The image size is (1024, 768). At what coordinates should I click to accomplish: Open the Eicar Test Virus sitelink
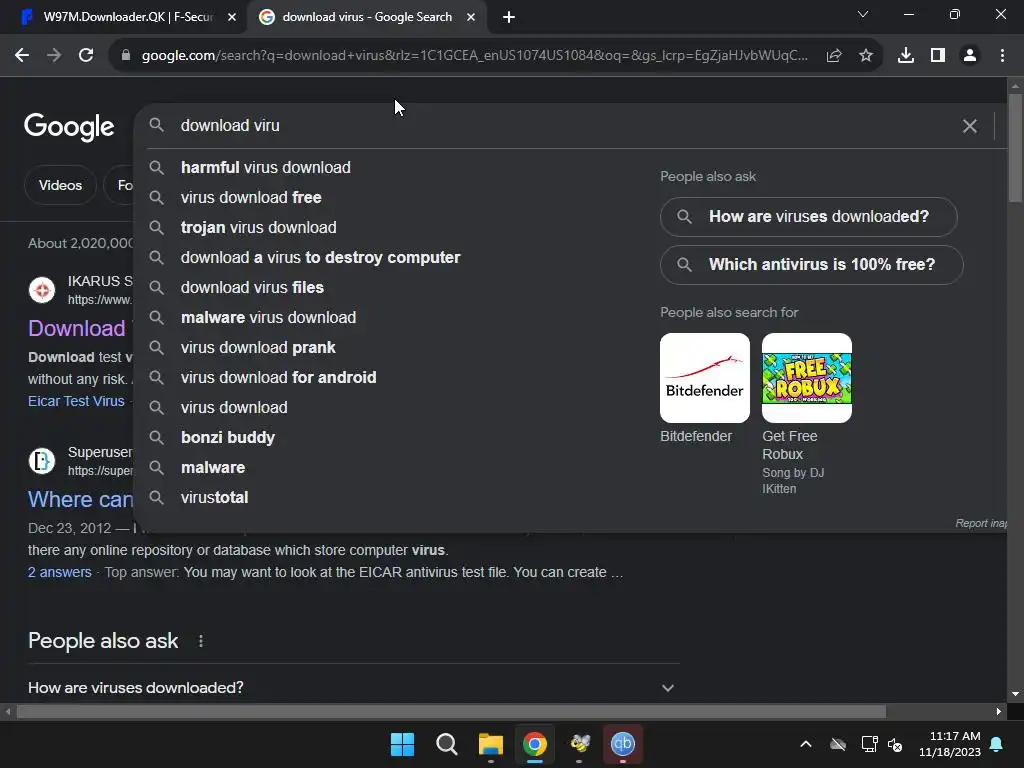click(x=76, y=402)
